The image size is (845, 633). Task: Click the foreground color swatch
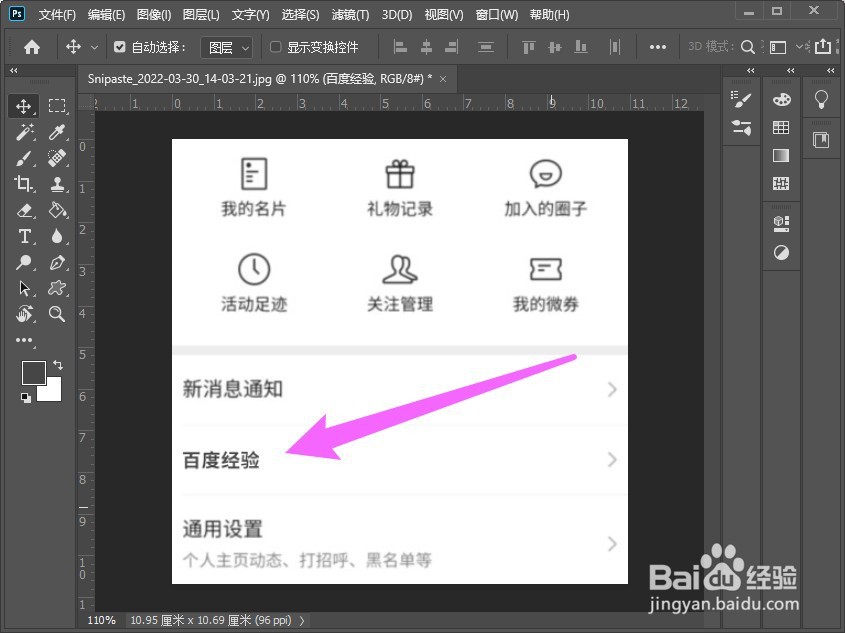[x=33, y=373]
